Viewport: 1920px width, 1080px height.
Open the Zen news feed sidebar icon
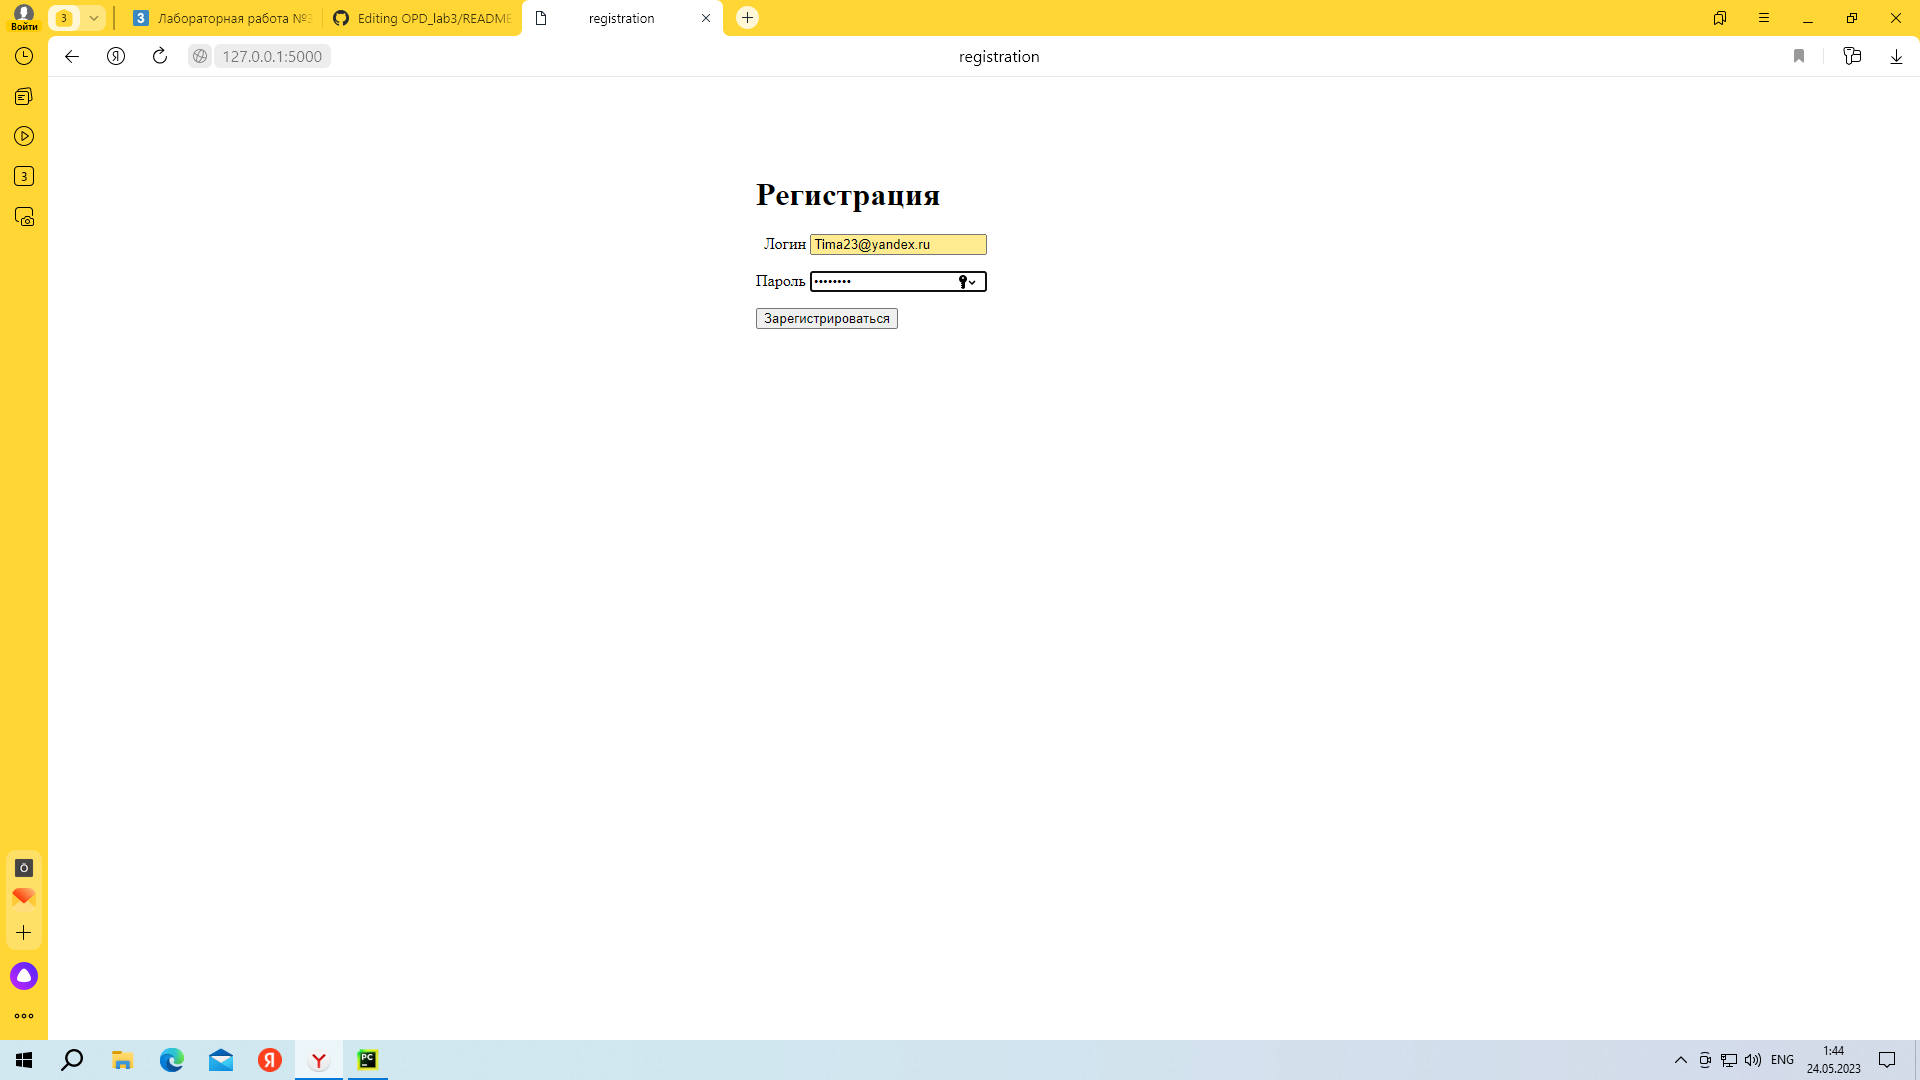coord(24,96)
